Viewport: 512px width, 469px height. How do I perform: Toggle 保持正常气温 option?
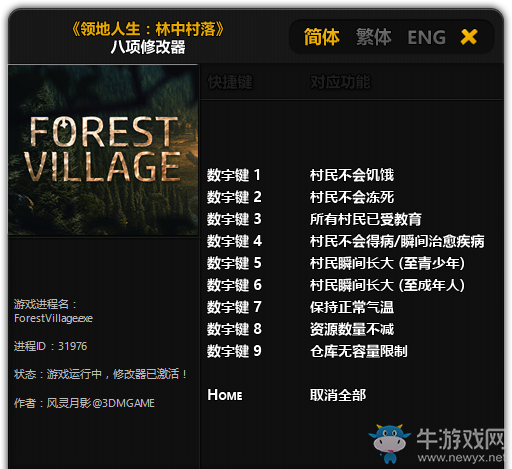tap(352, 307)
